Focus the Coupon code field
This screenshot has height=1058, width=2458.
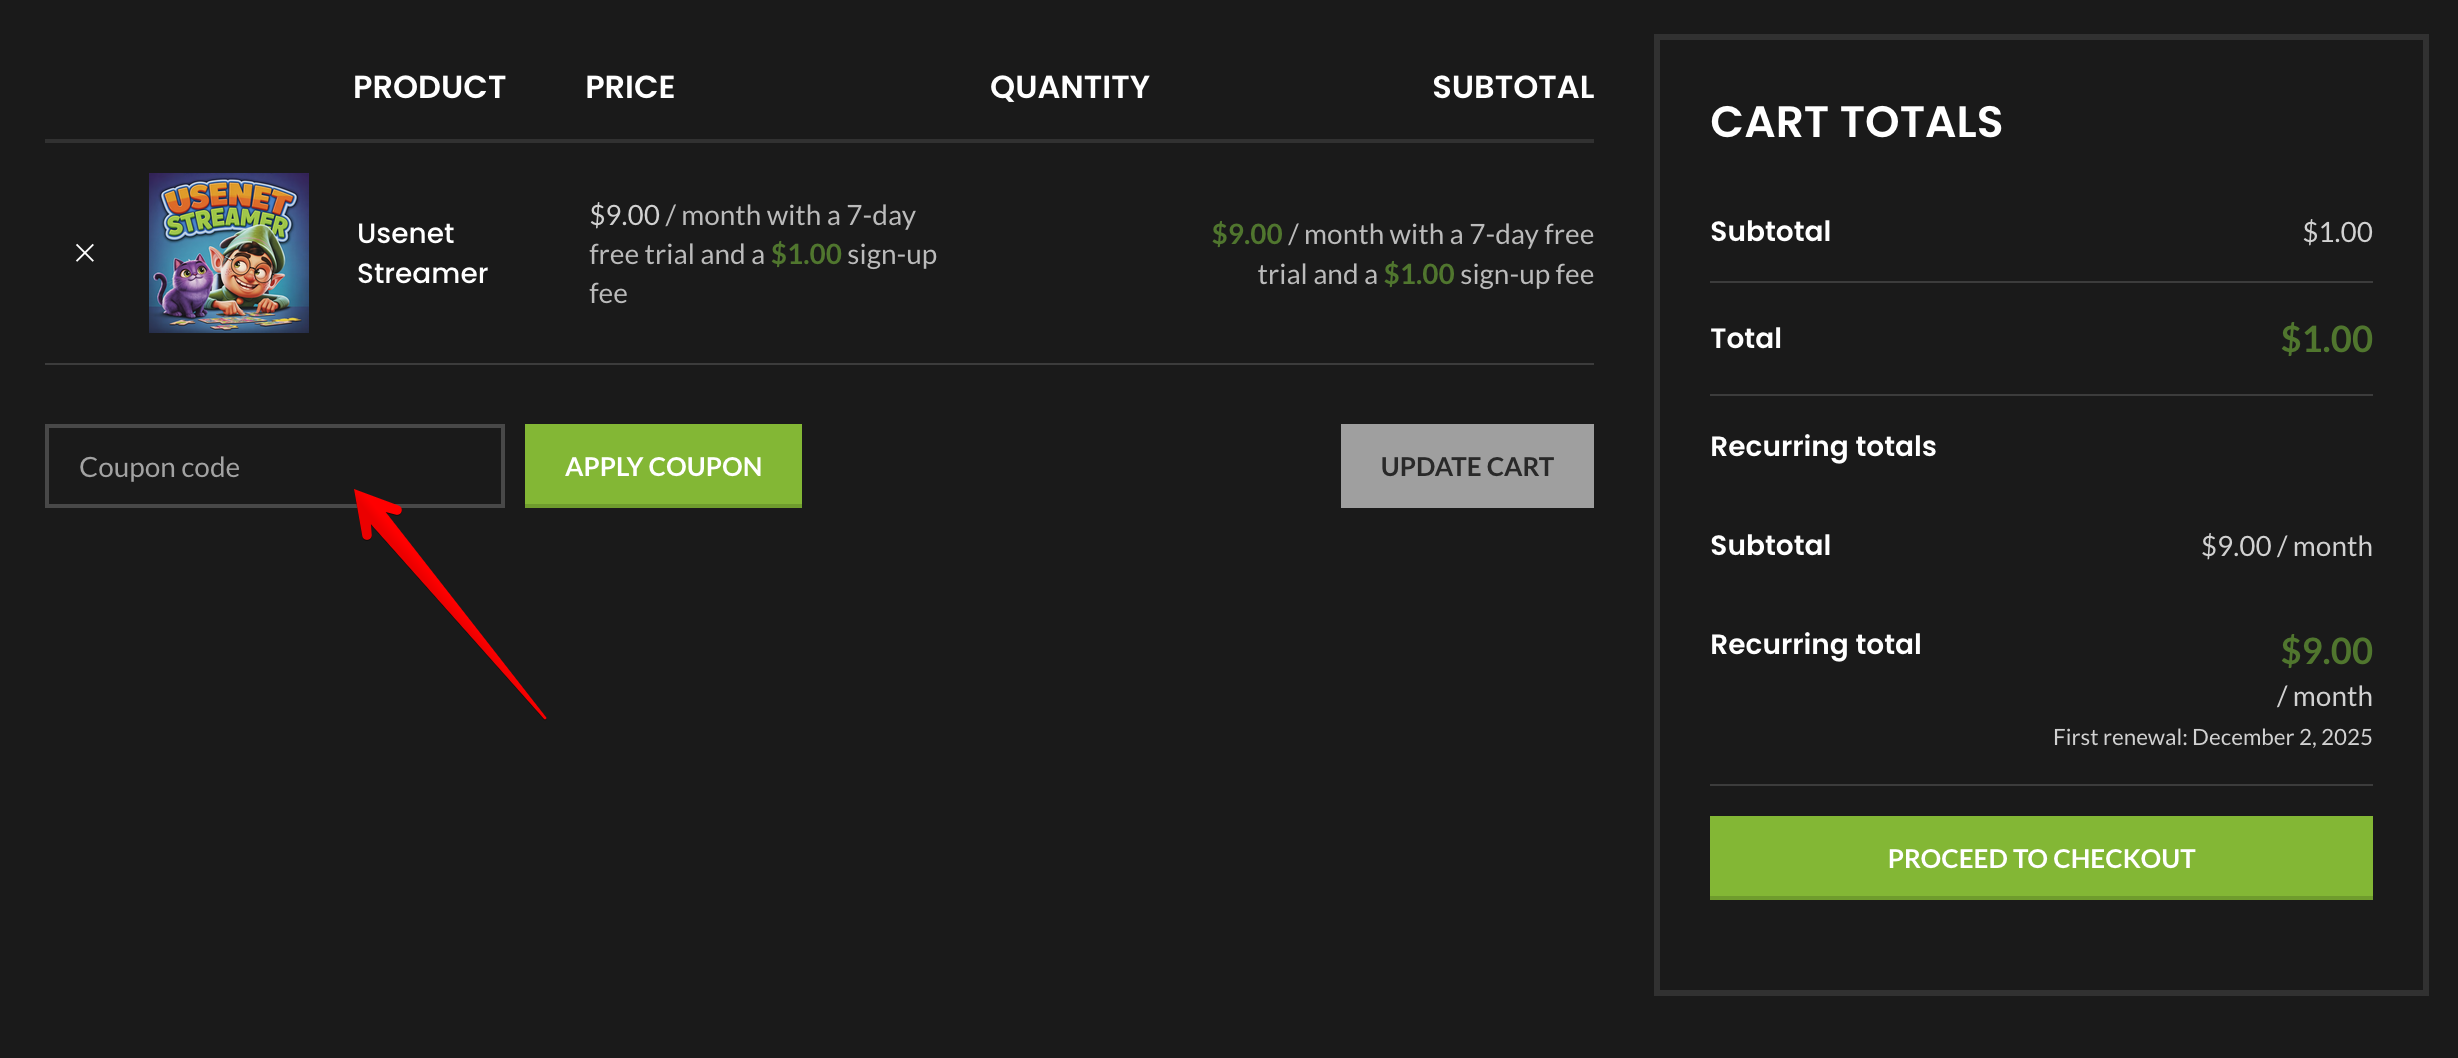[x=274, y=467]
